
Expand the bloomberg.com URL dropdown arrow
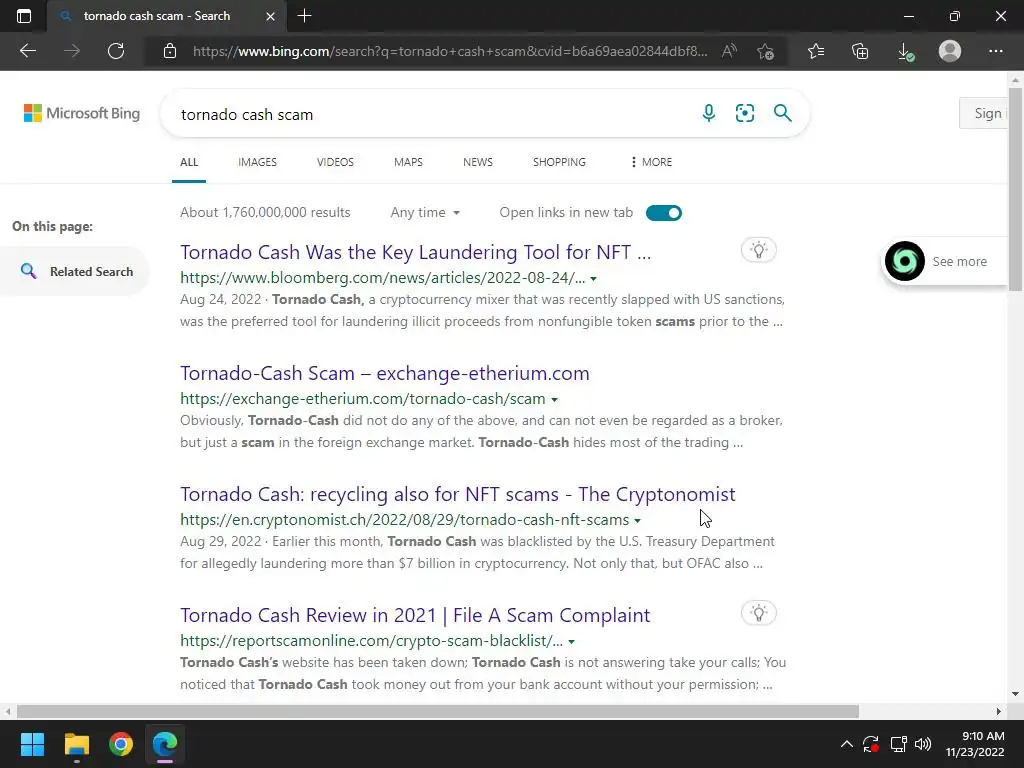(x=594, y=279)
